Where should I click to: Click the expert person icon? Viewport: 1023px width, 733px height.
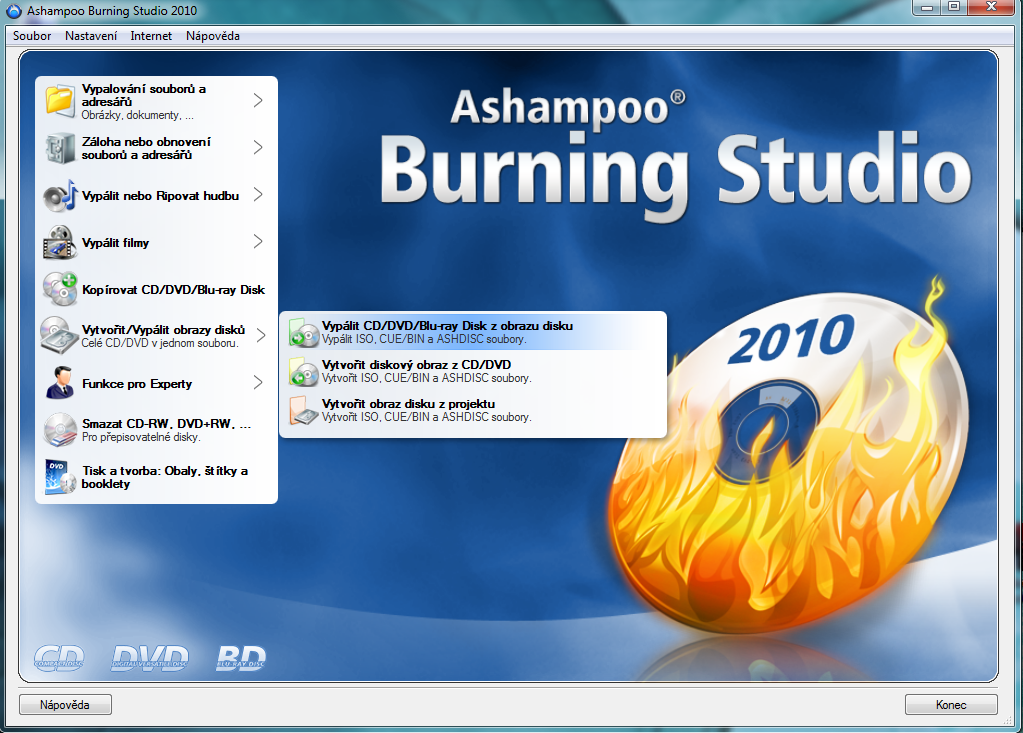(60, 383)
